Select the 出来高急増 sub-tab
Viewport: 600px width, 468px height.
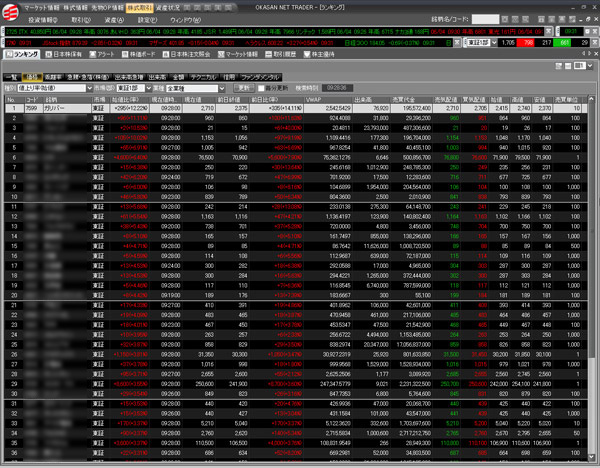(129, 77)
